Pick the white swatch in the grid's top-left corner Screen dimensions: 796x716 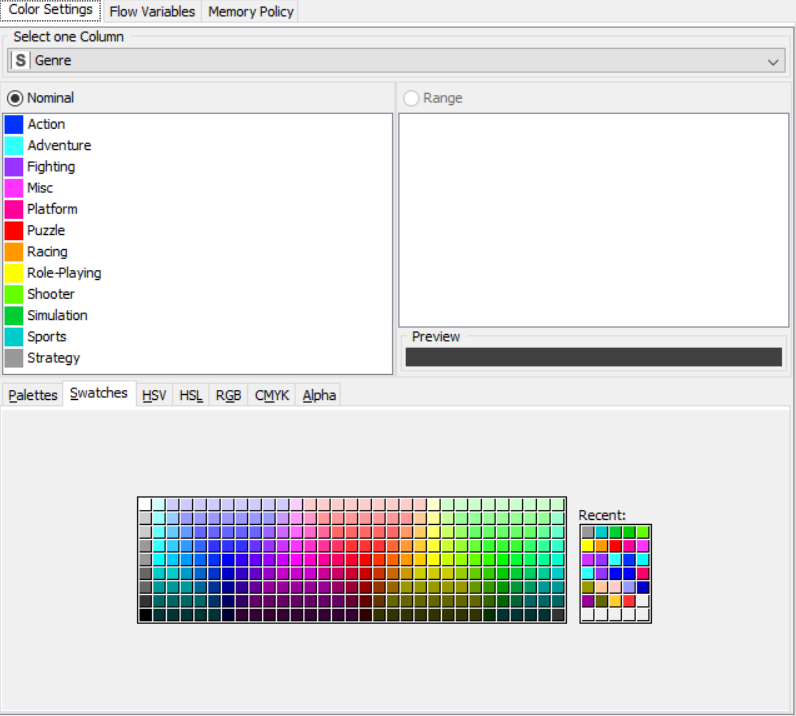point(145,504)
